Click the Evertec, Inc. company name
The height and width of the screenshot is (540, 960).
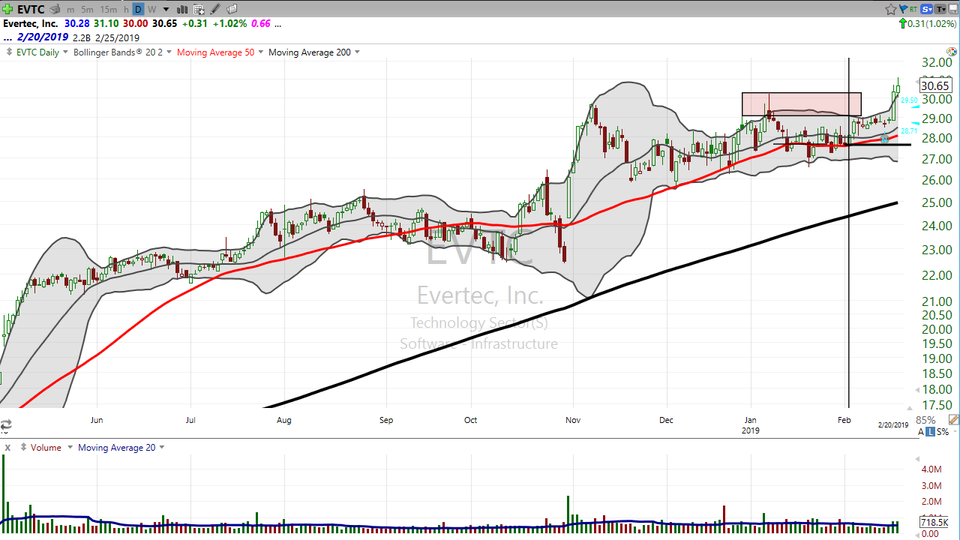coord(30,24)
